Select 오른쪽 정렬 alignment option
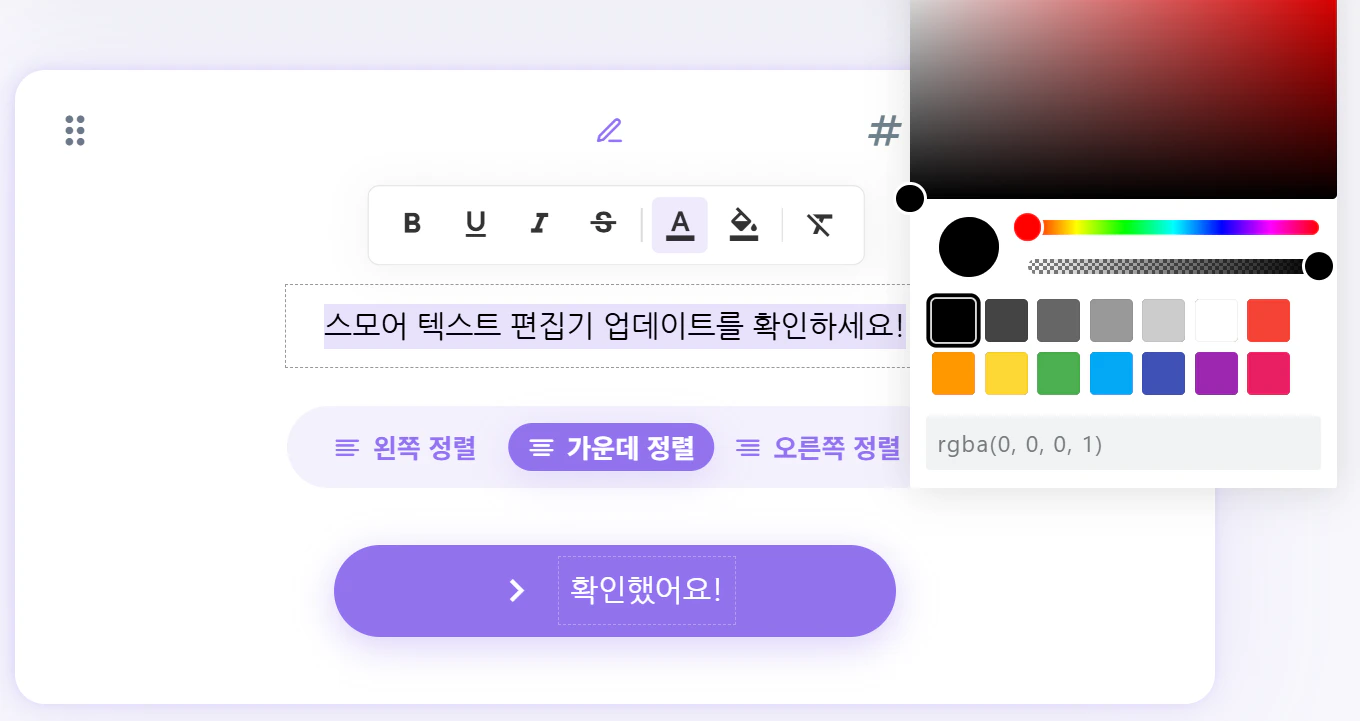 tap(818, 447)
